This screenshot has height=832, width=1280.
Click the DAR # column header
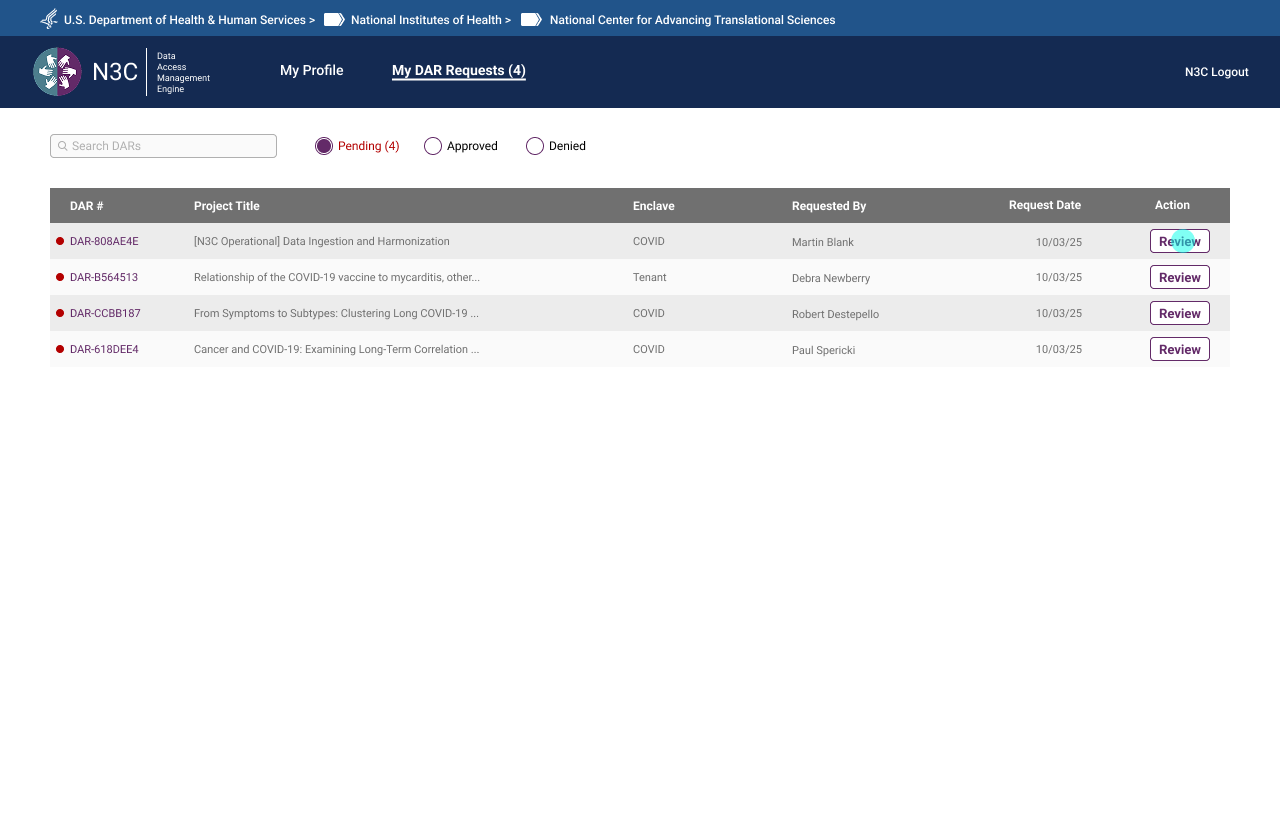click(x=86, y=205)
